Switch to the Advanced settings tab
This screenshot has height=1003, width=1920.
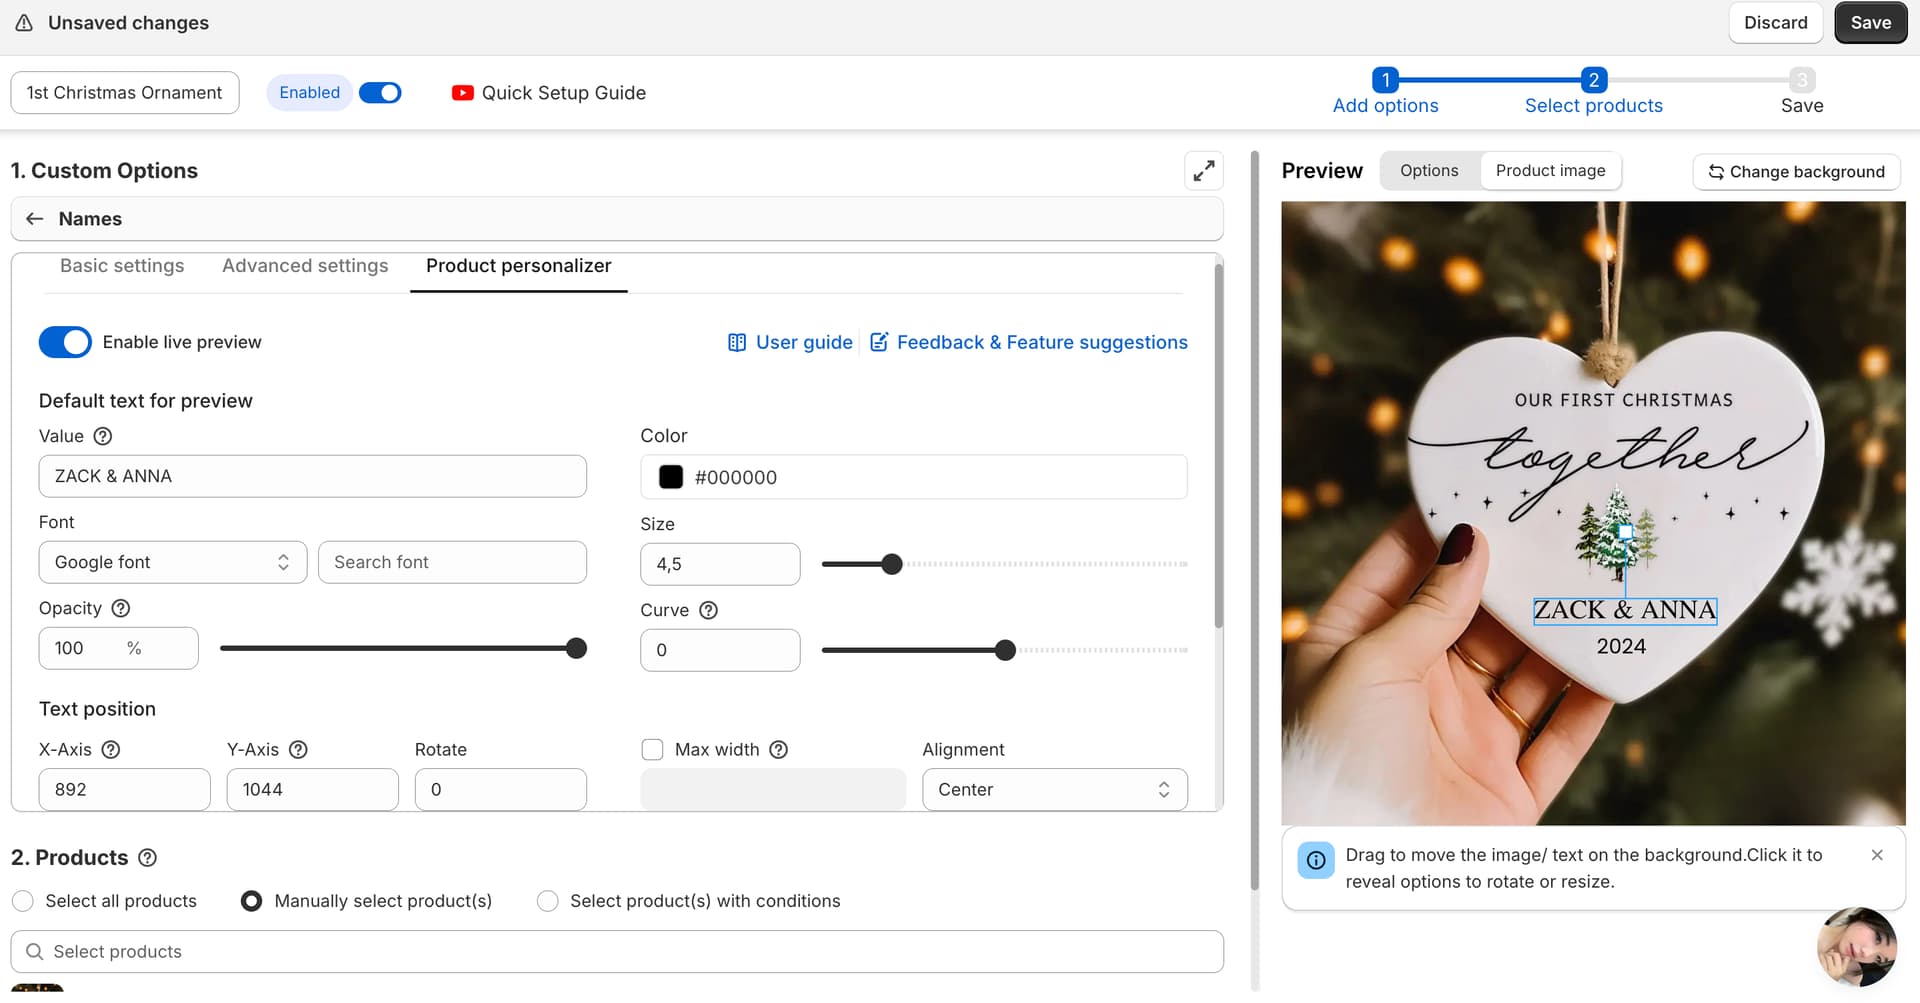pyautogui.click(x=305, y=266)
